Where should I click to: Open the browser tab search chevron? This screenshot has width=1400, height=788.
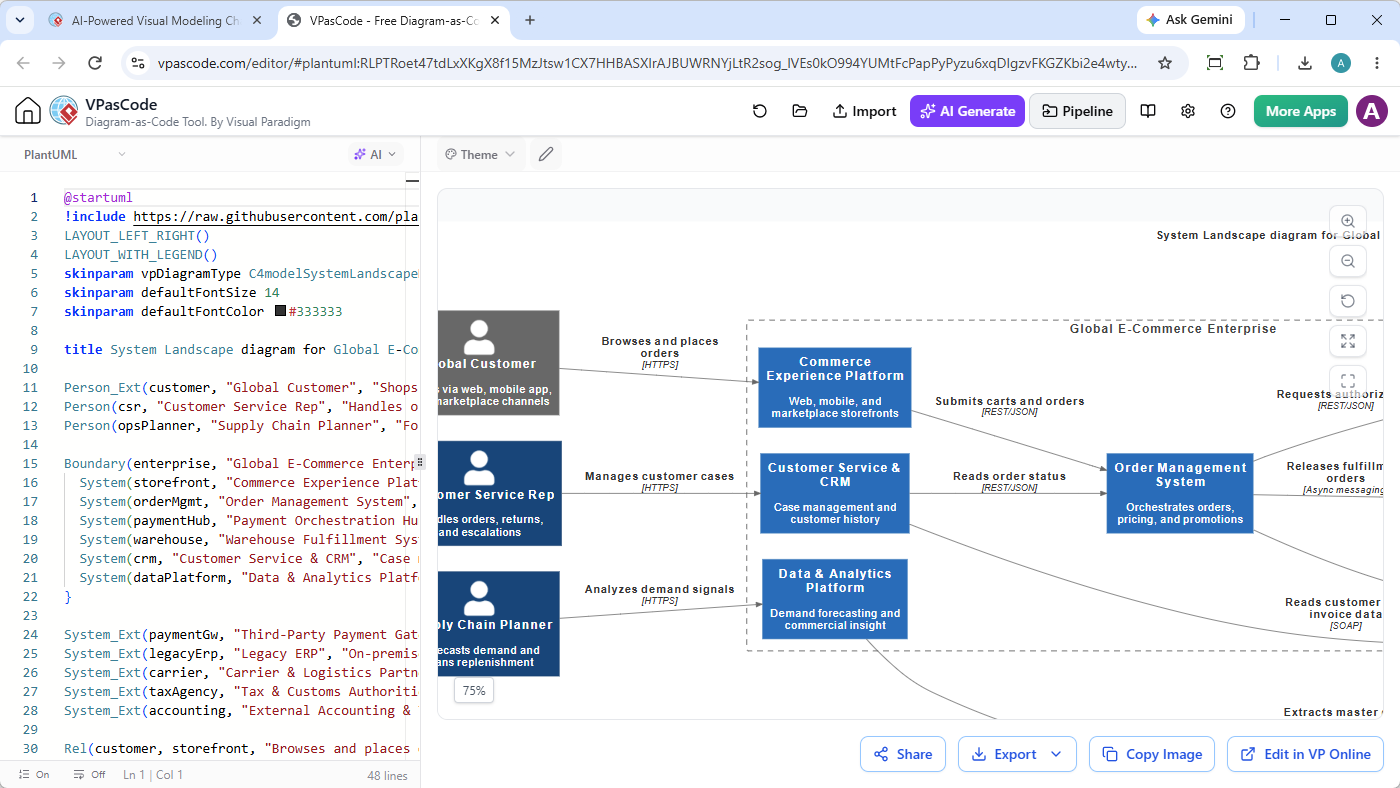19,20
